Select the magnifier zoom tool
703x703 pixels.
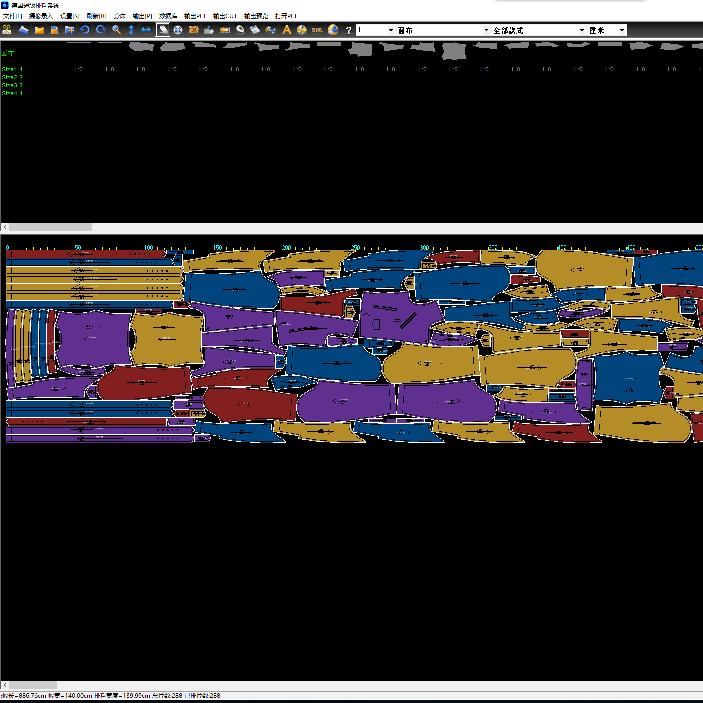(x=116, y=30)
